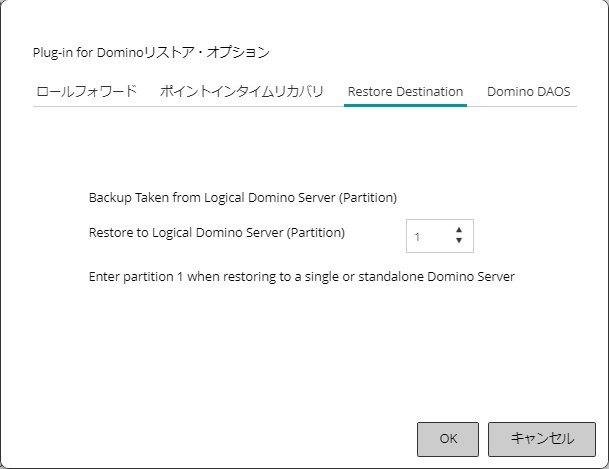Viewport: 609px width, 469px height.
Task: Focus the Restore to Partition number field
Action: tap(440, 236)
